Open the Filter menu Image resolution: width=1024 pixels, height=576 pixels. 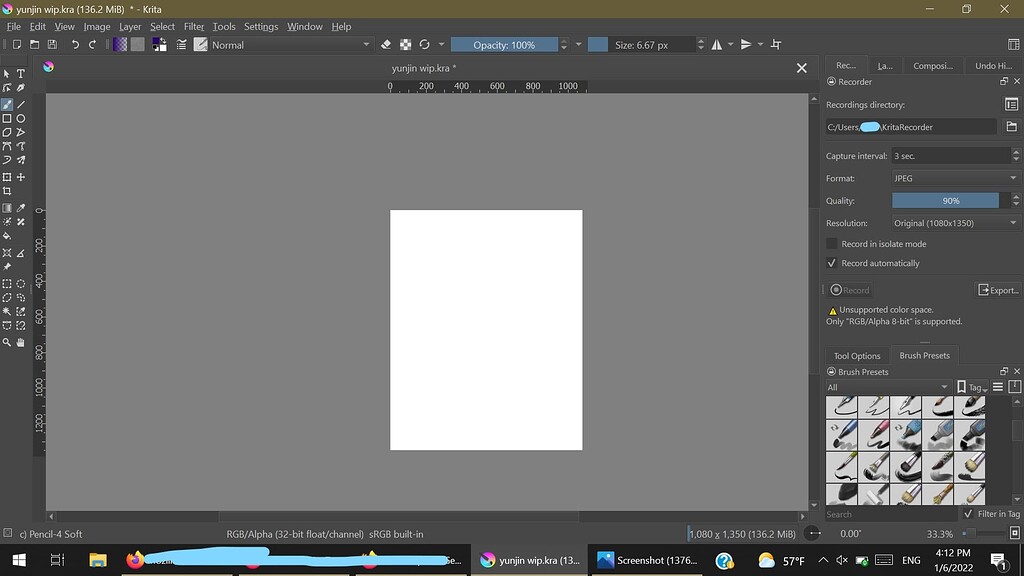[x=194, y=26]
